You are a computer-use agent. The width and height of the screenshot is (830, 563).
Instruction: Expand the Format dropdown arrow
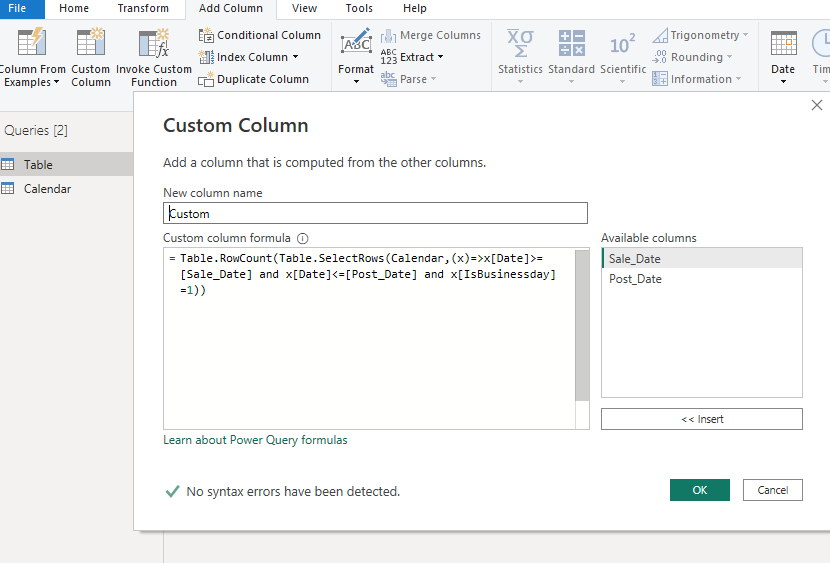pos(356,81)
